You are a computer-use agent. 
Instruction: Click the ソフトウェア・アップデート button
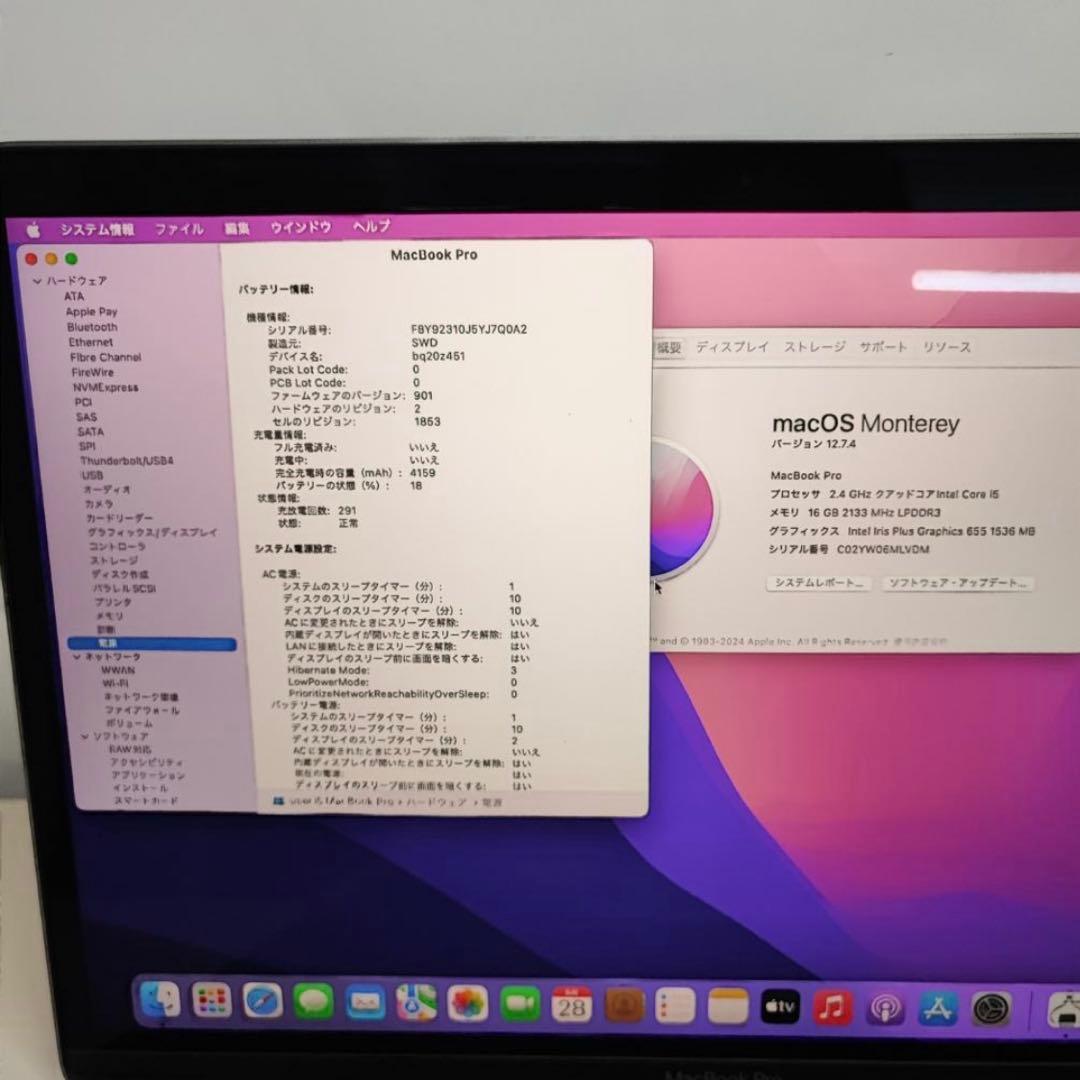[x=957, y=583]
